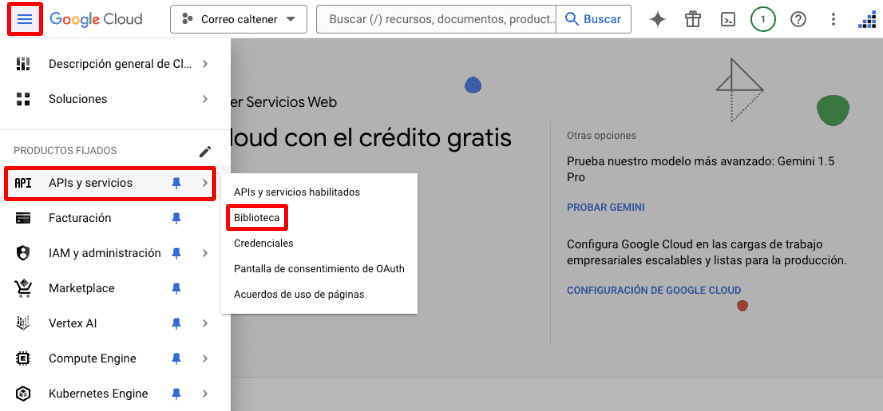Click the Marketplace cart icon
The width and height of the screenshot is (883, 411).
click(23, 288)
